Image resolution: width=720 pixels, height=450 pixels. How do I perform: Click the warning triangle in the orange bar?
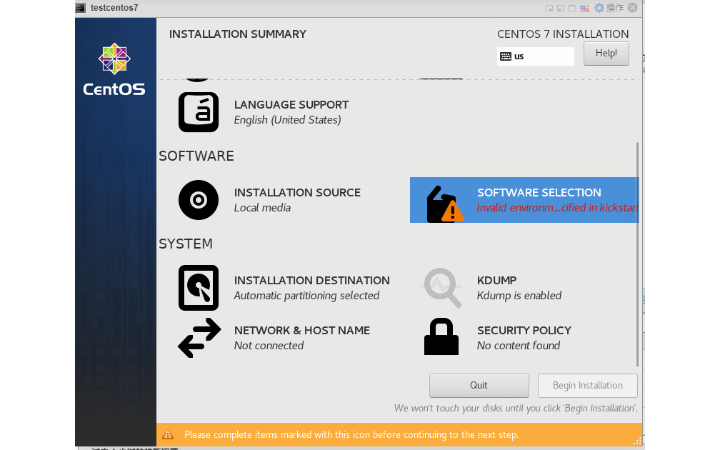click(168, 434)
